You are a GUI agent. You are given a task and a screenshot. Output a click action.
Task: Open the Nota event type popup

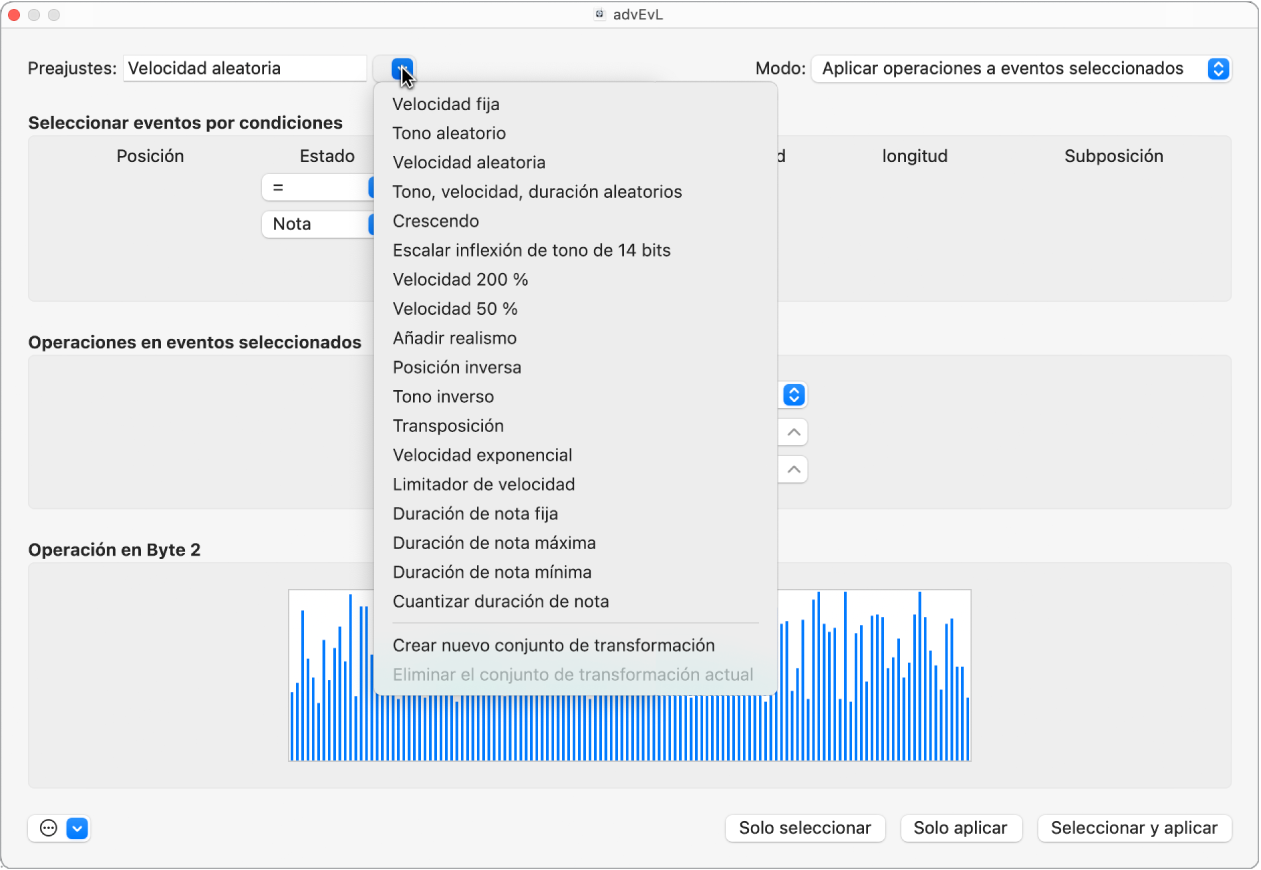pyautogui.click(x=317, y=224)
